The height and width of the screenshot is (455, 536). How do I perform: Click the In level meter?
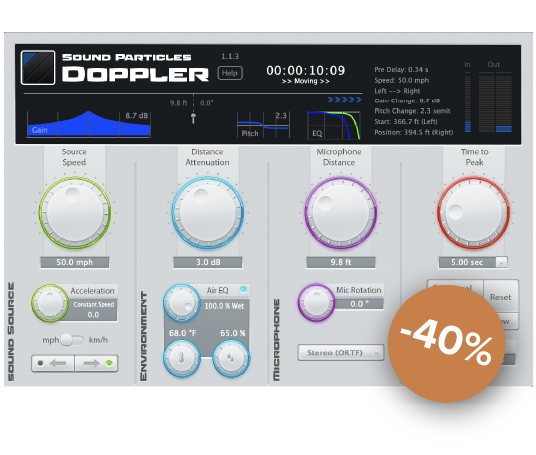(x=468, y=102)
